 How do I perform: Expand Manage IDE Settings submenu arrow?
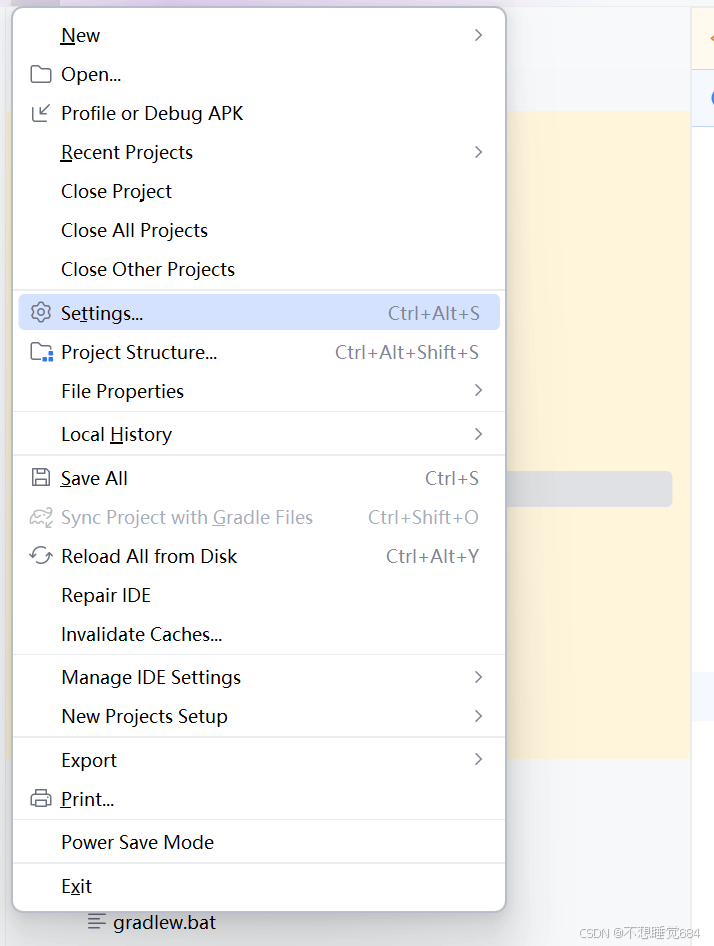click(478, 677)
